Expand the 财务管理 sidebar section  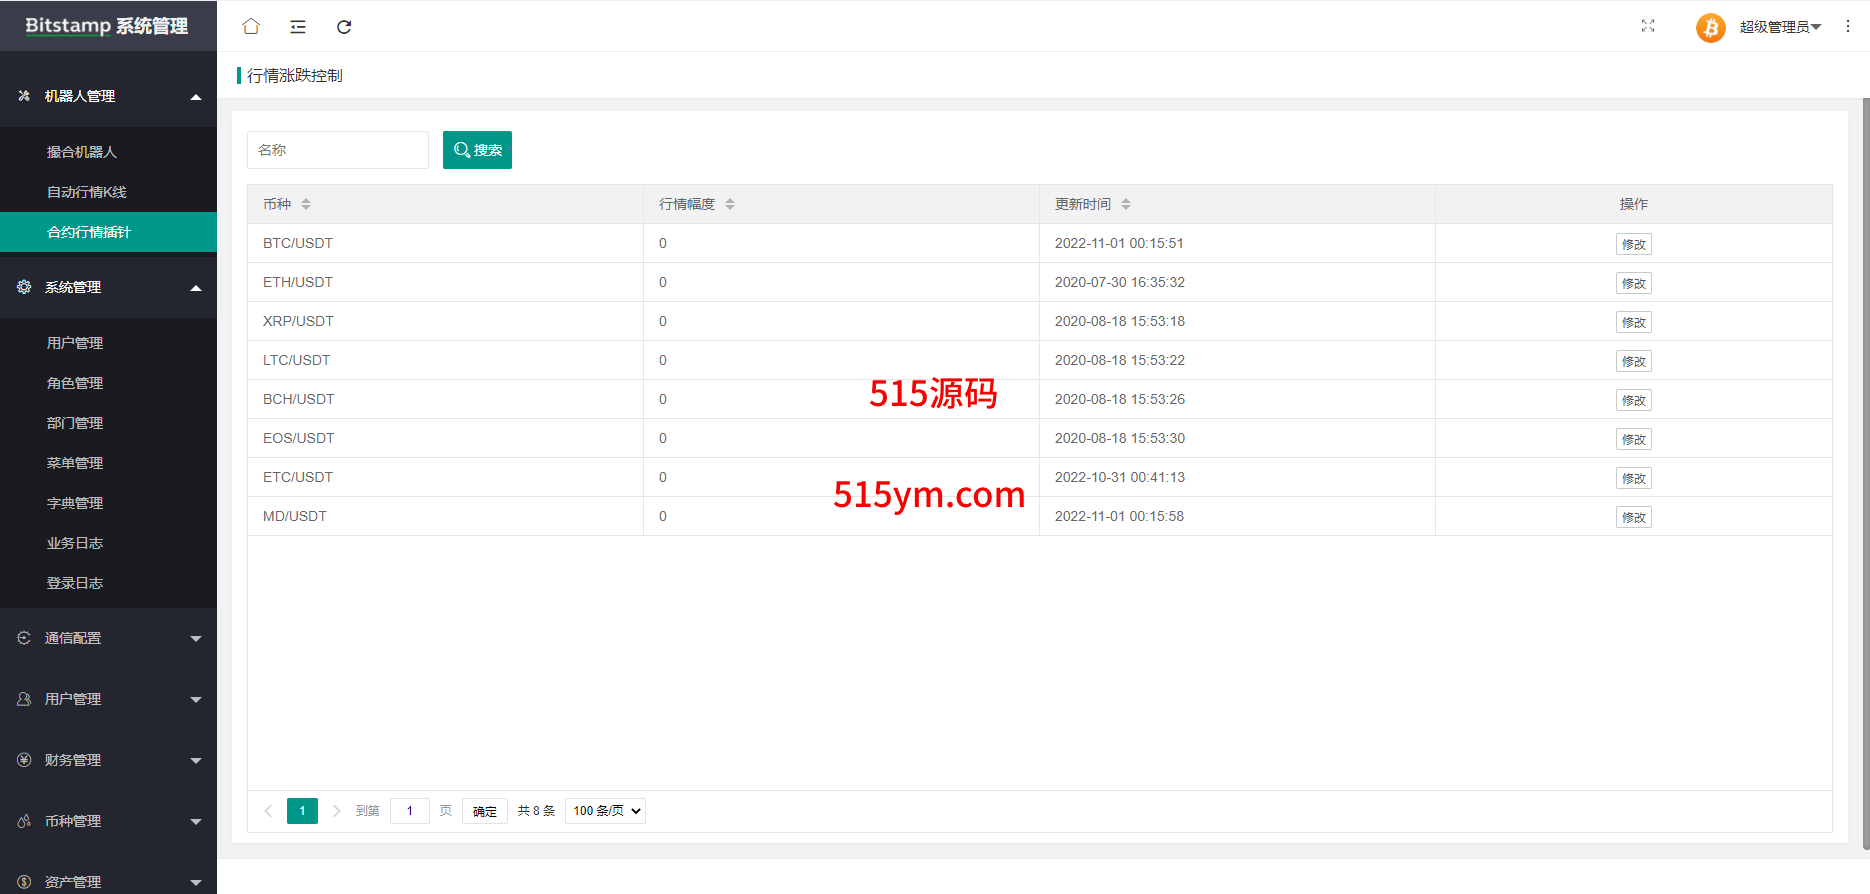[108, 760]
